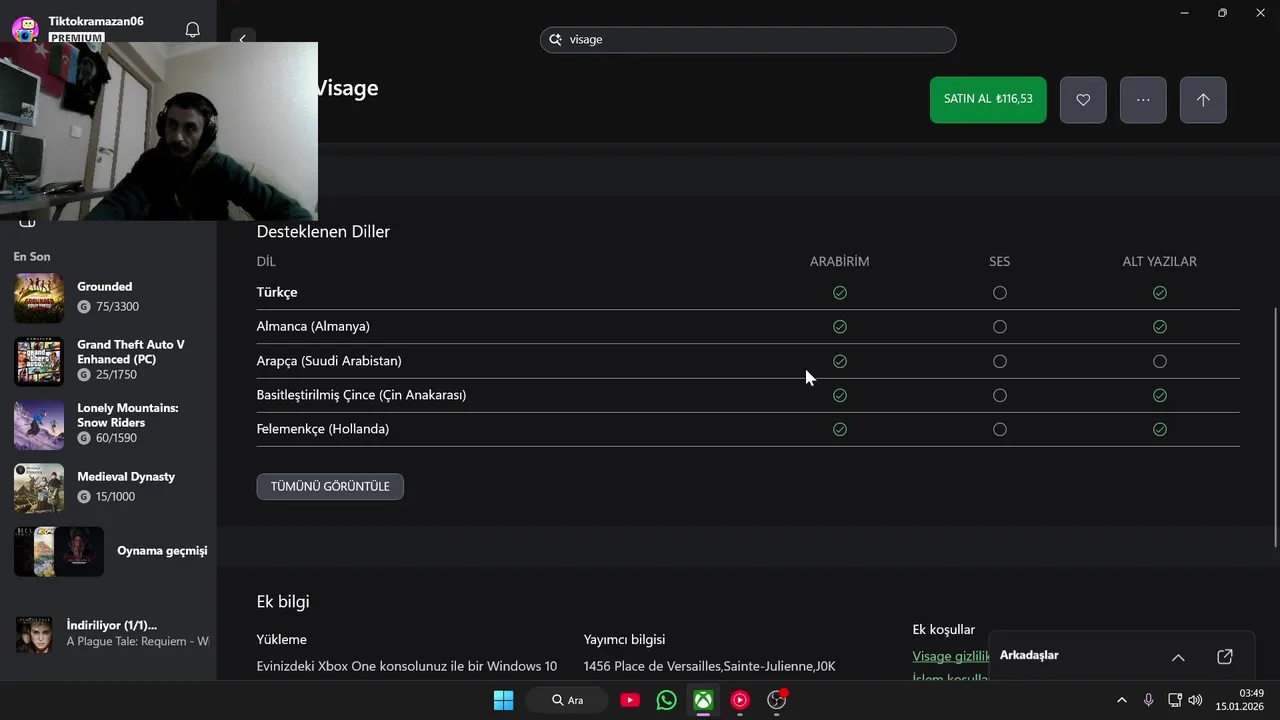Expand the Arkadaşlar panel chevron
Screen dimensions: 1280x720
click(x=1178, y=657)
